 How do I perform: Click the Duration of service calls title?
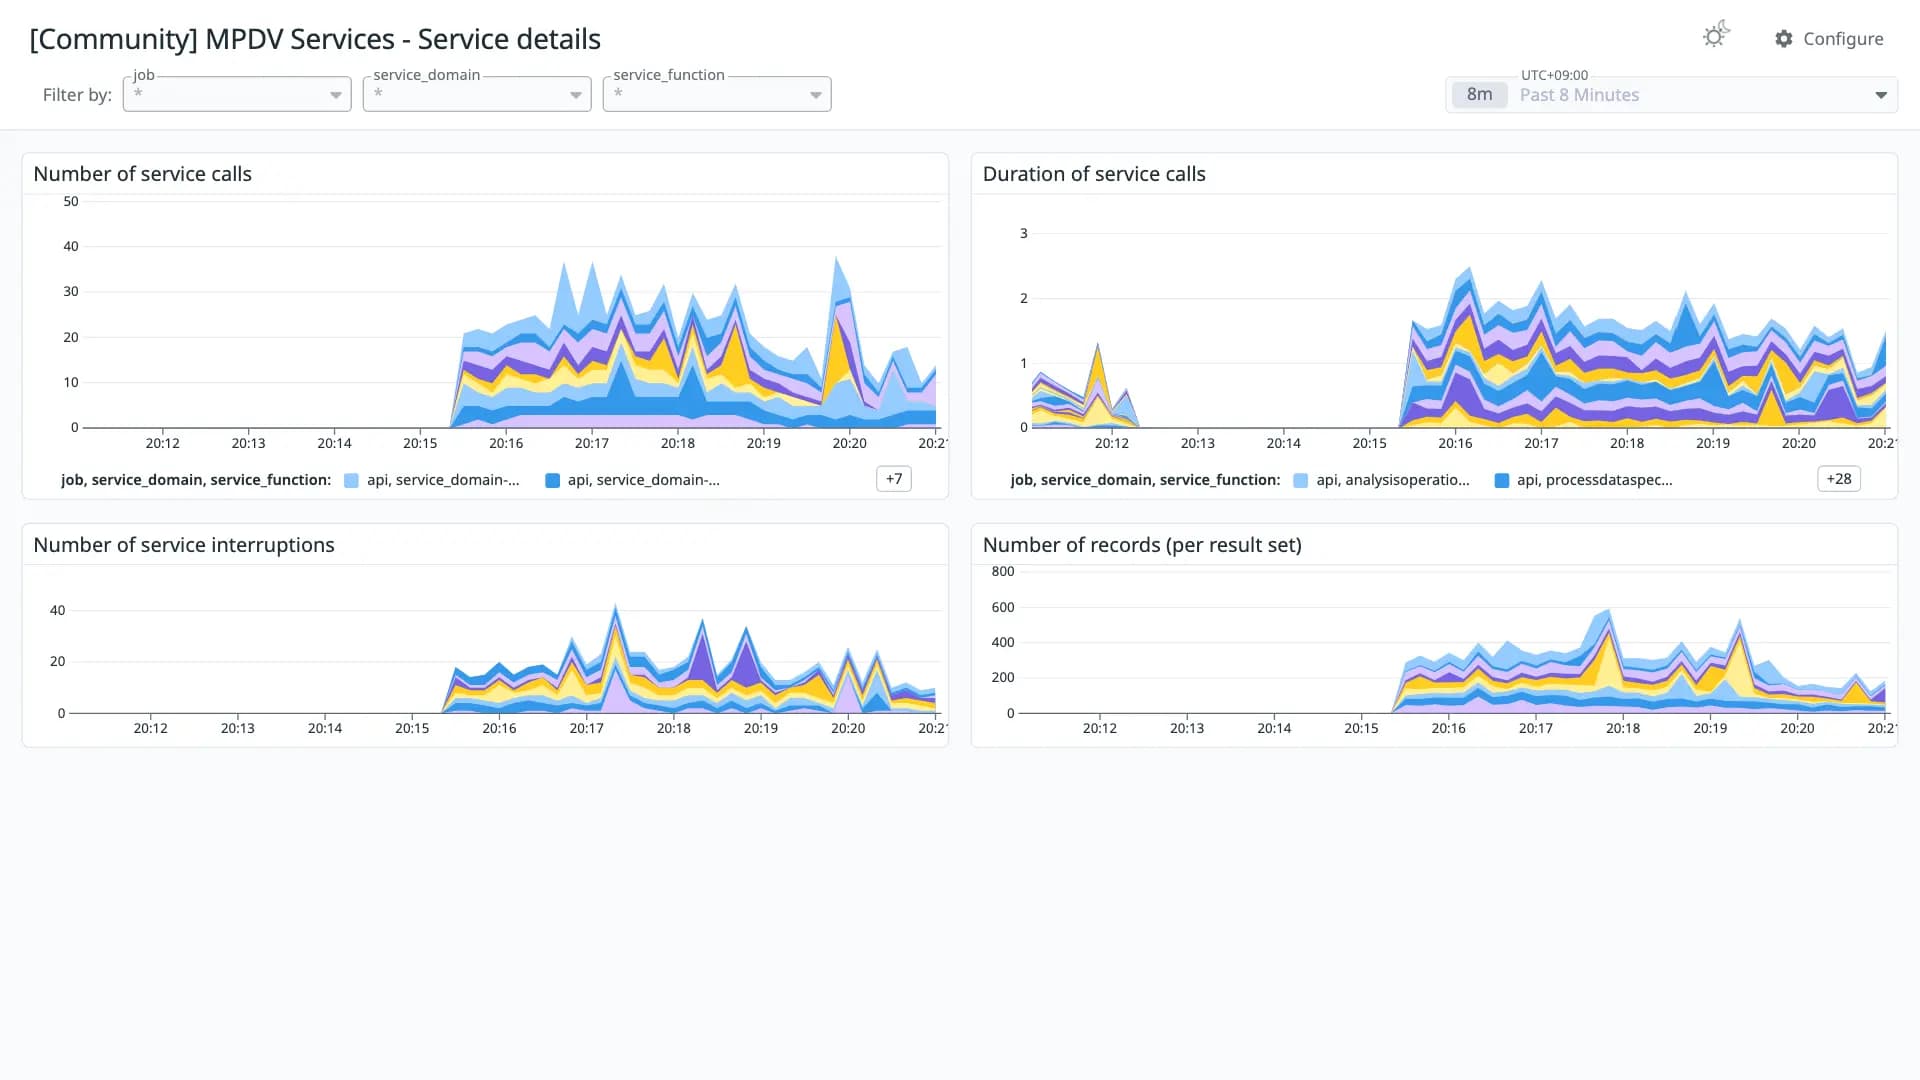pos(1094,174)
